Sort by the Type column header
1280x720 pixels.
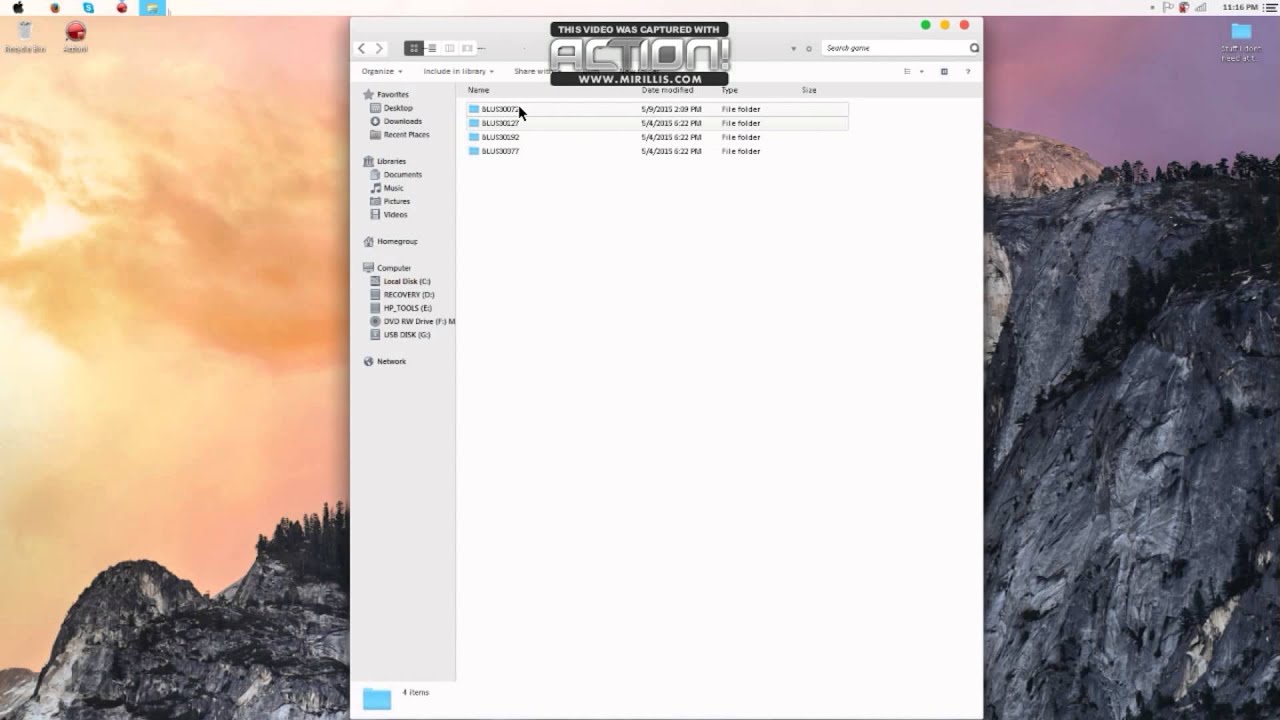[x=730, y=90]
